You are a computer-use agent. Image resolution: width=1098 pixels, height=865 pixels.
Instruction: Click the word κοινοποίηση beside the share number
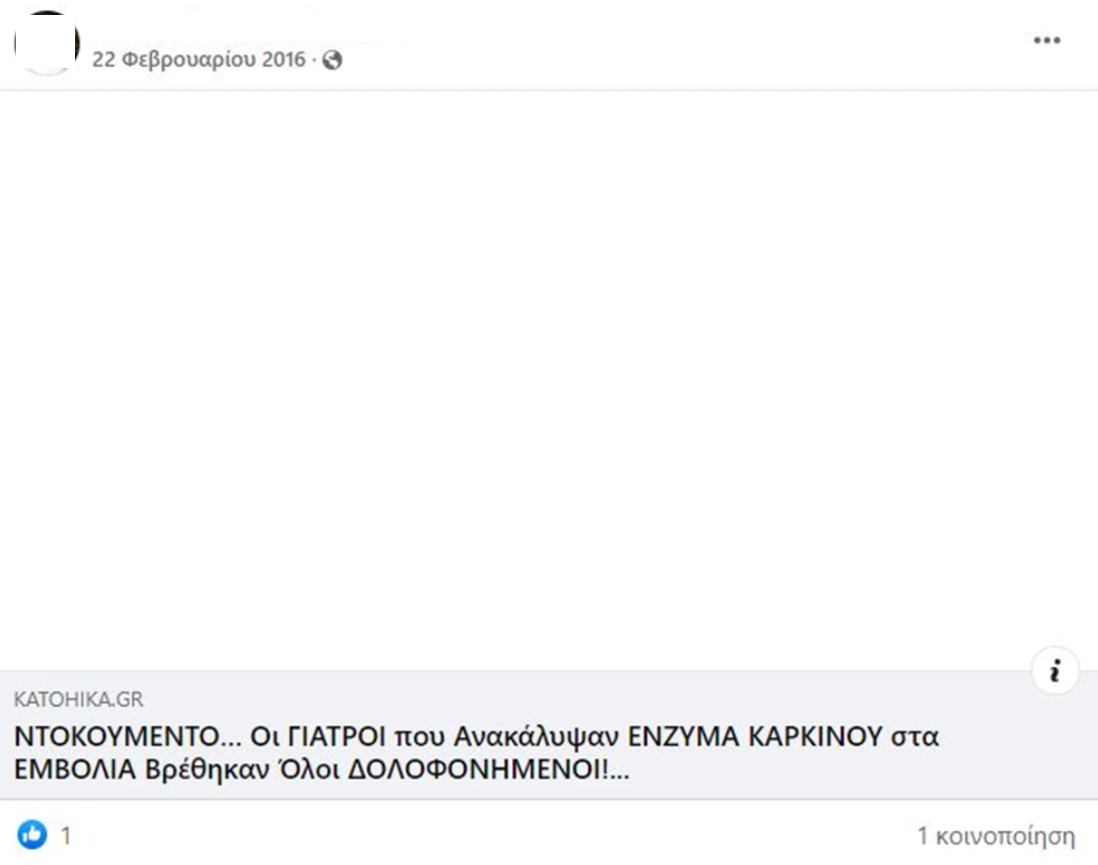coord(1005,836)
